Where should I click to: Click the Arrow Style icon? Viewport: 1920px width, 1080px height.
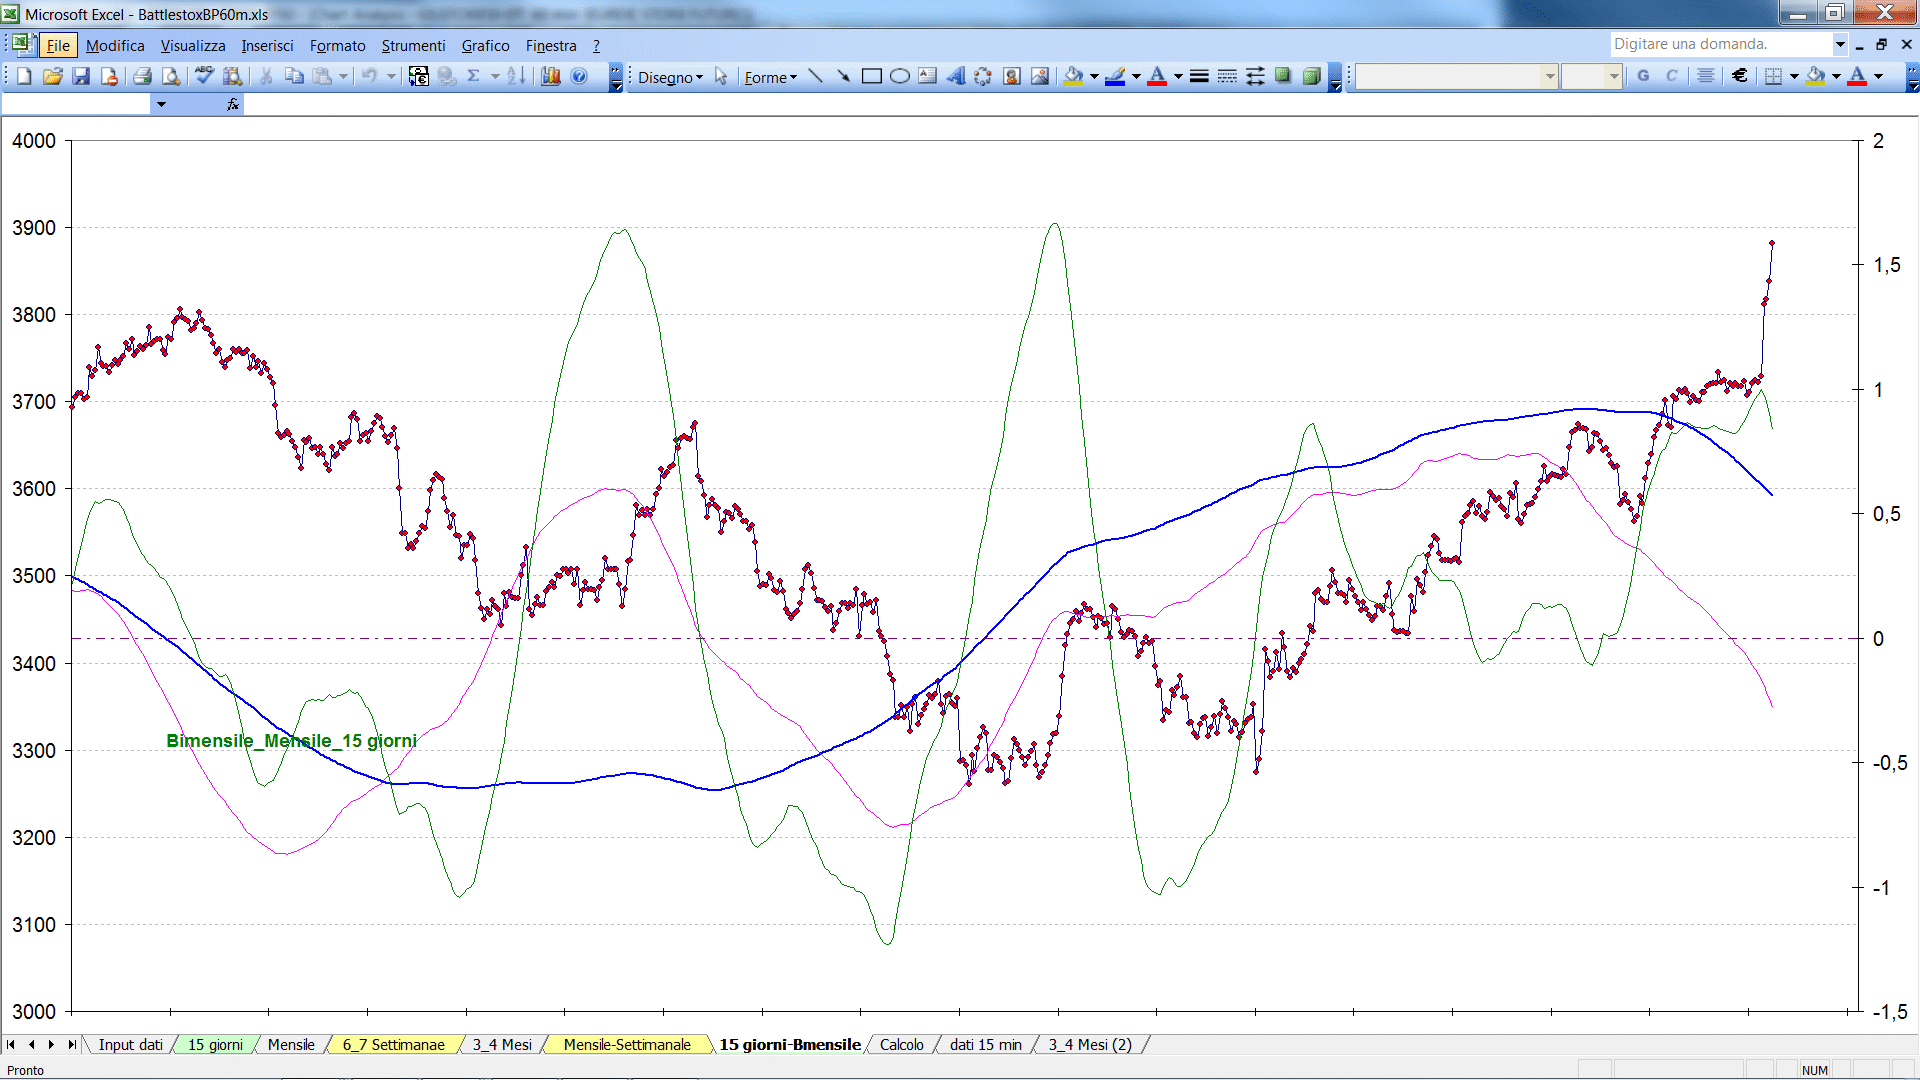(x=1255, y=76)
